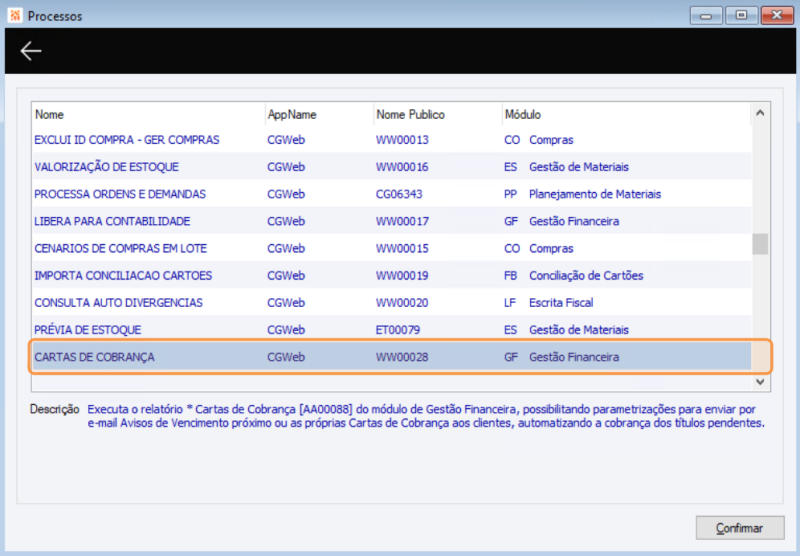
Task: Click the vertical scrollbar thumb
Action: click(760, 244)
